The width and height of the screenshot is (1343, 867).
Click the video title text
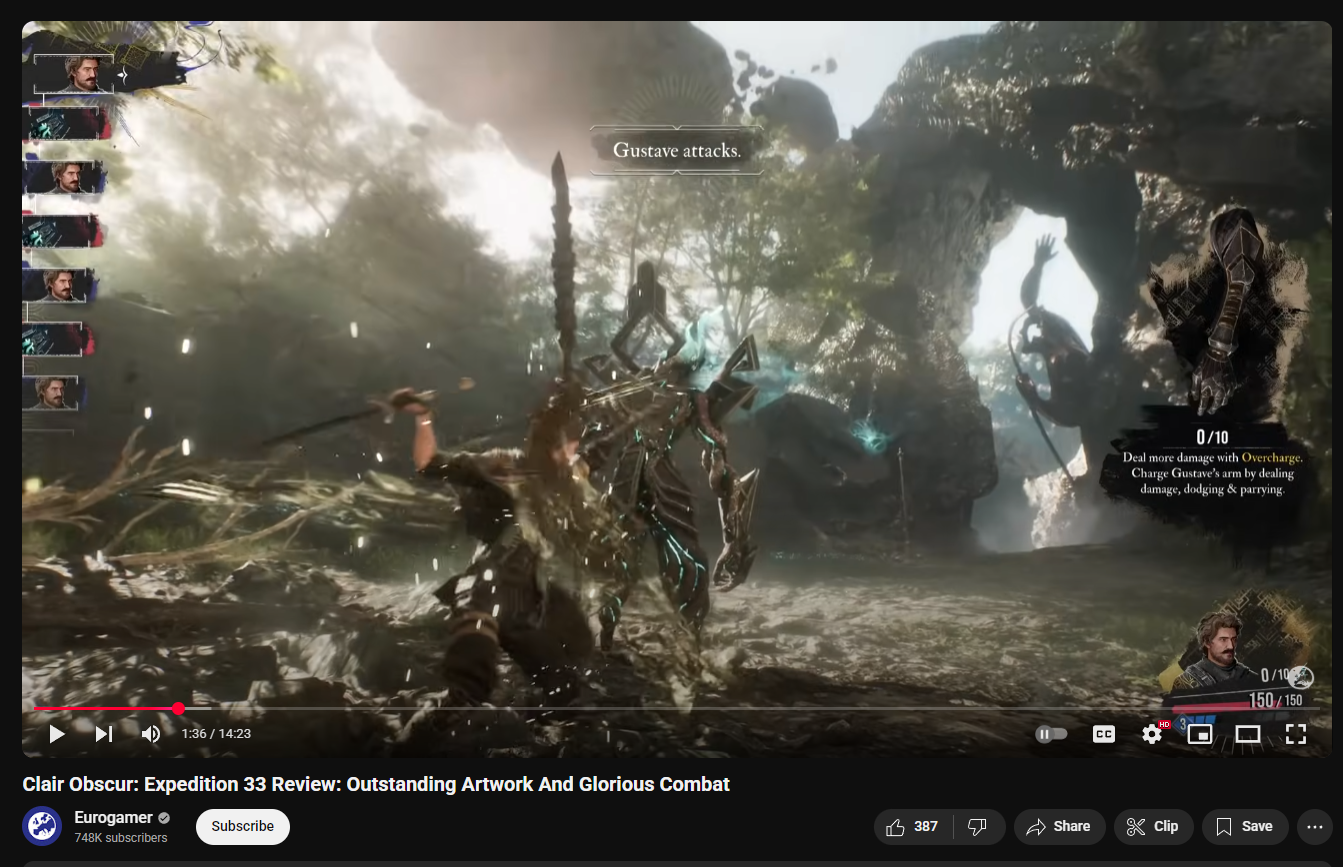[x=376, y=784]
